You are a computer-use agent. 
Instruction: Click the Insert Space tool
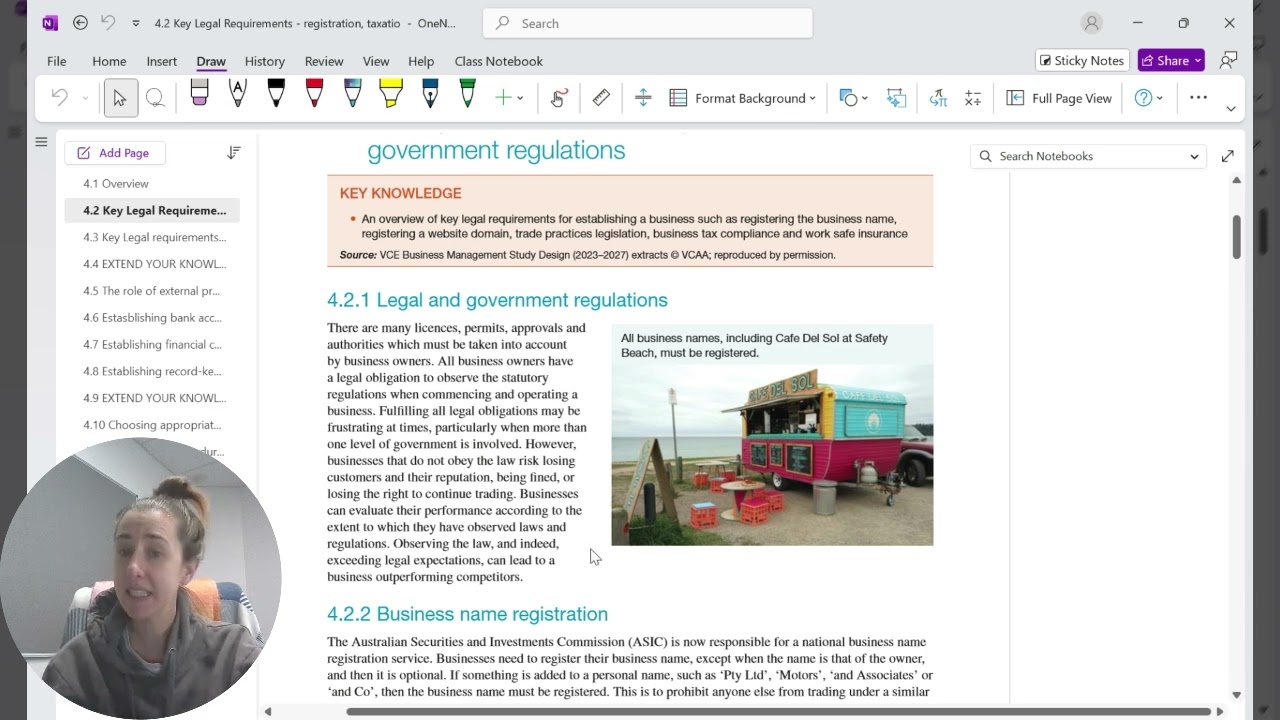[643, 98]
